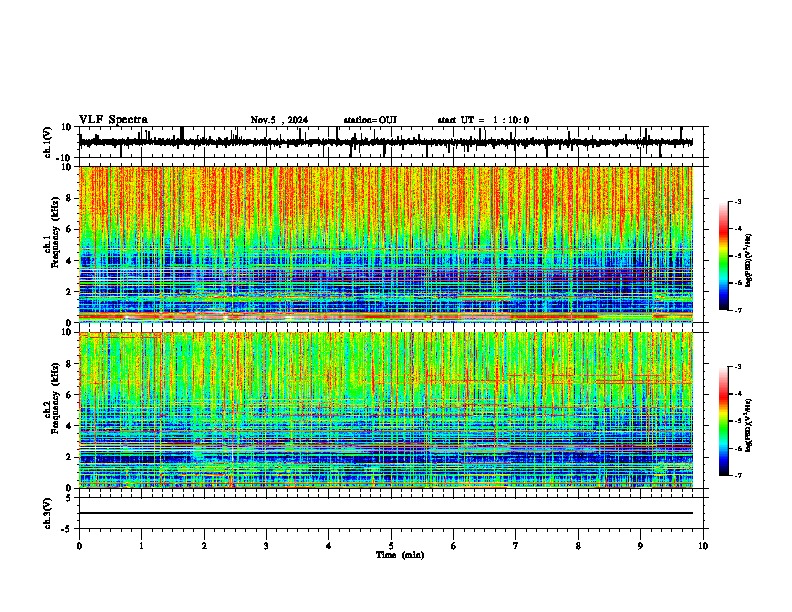Screen dimensions: 792x612
Task: Click time axis tick label '8'
Action: [x=578, y=546]
